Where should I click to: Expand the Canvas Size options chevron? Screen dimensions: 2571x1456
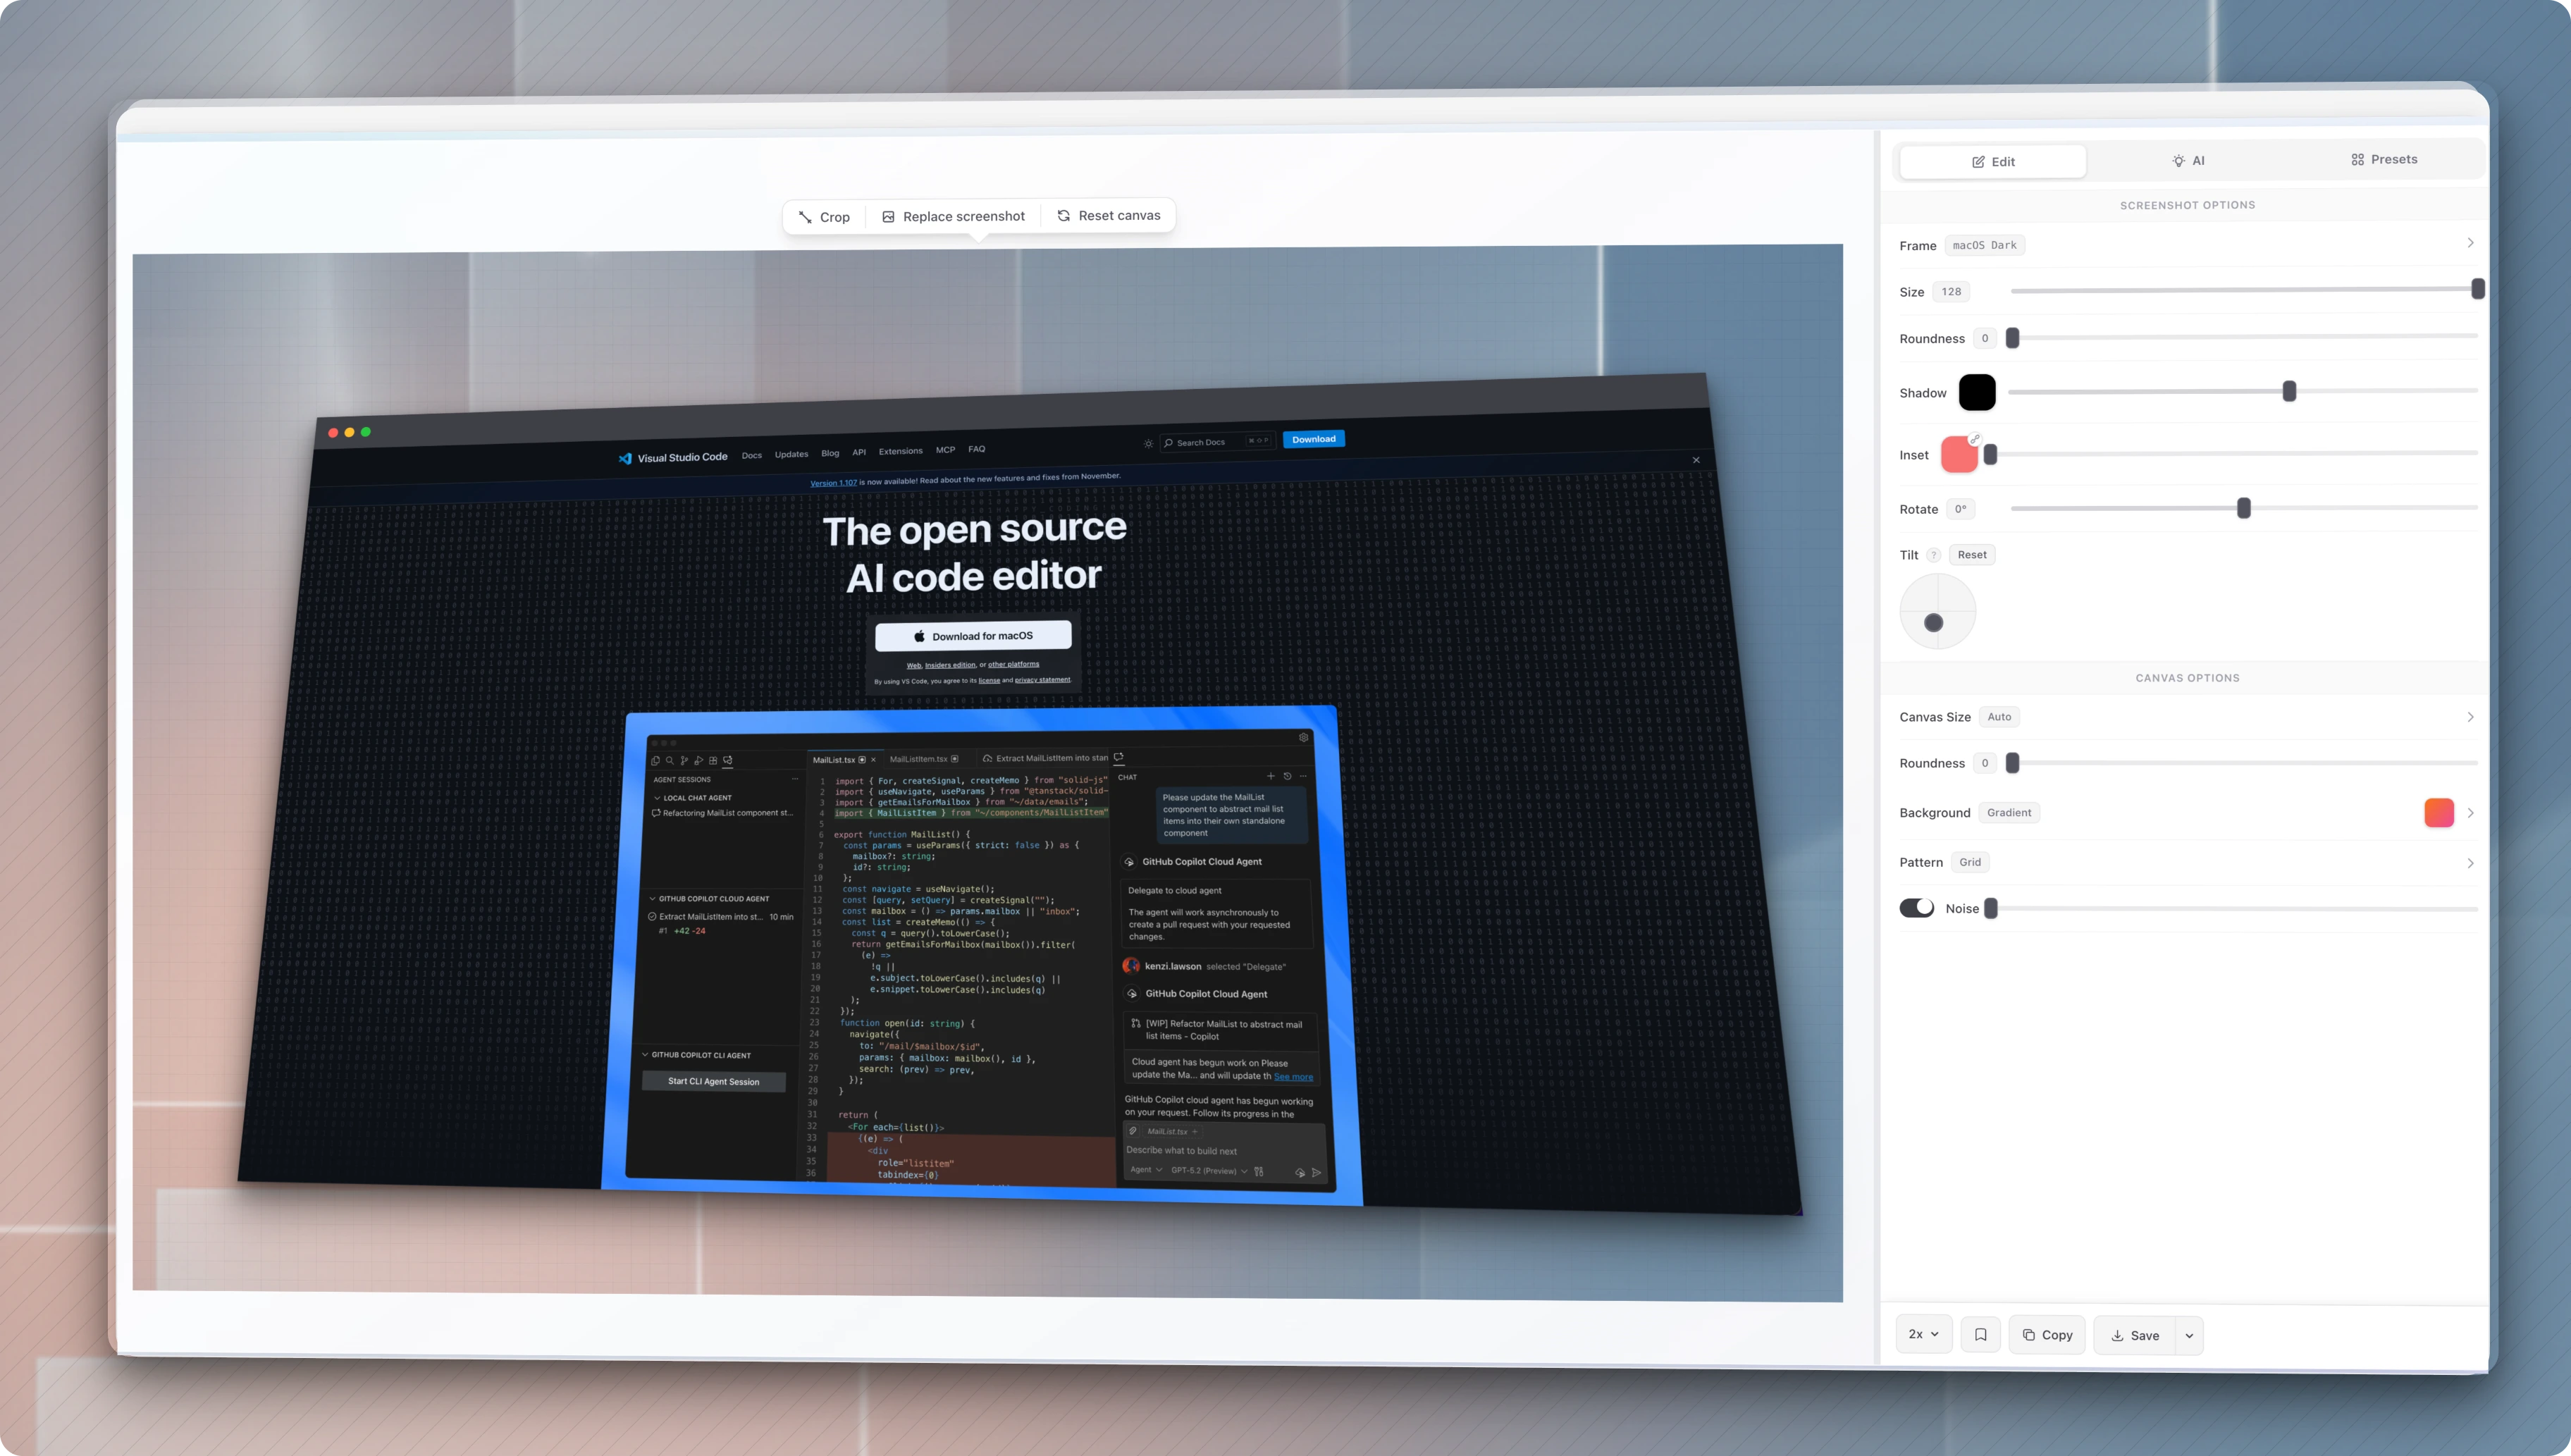[x=2470, y=717]
